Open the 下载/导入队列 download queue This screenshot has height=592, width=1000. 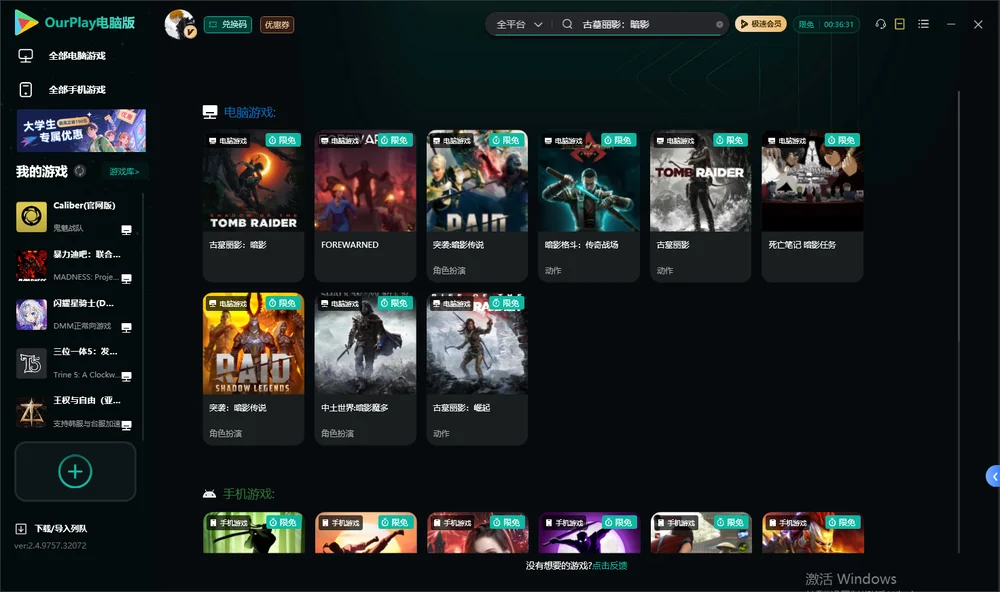52,528
